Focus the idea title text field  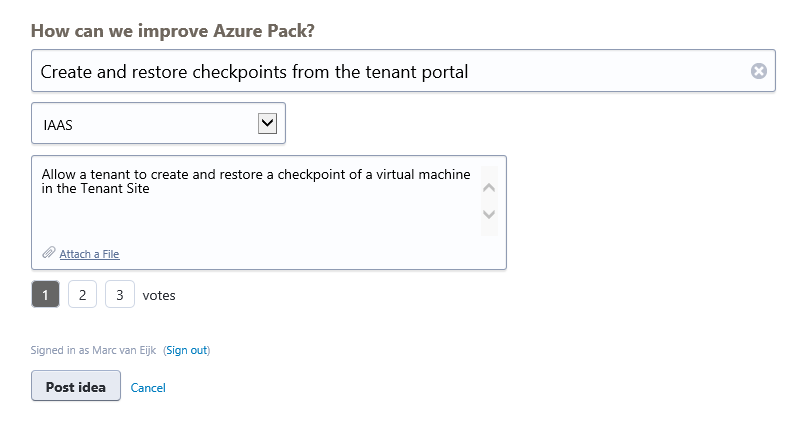pos(390,71)
